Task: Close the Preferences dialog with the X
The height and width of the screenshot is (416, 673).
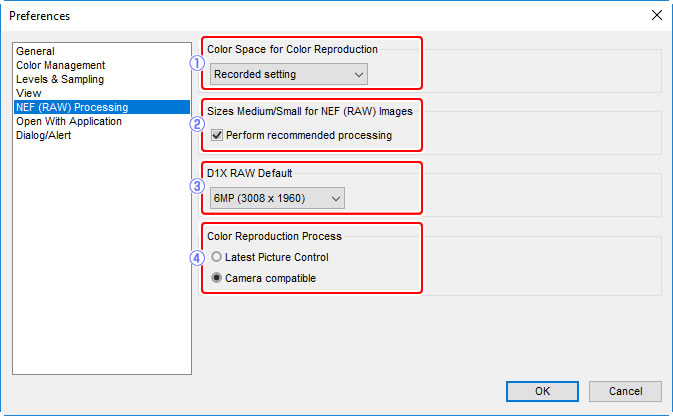Action: pyautogui.click(x=657, y=15)
